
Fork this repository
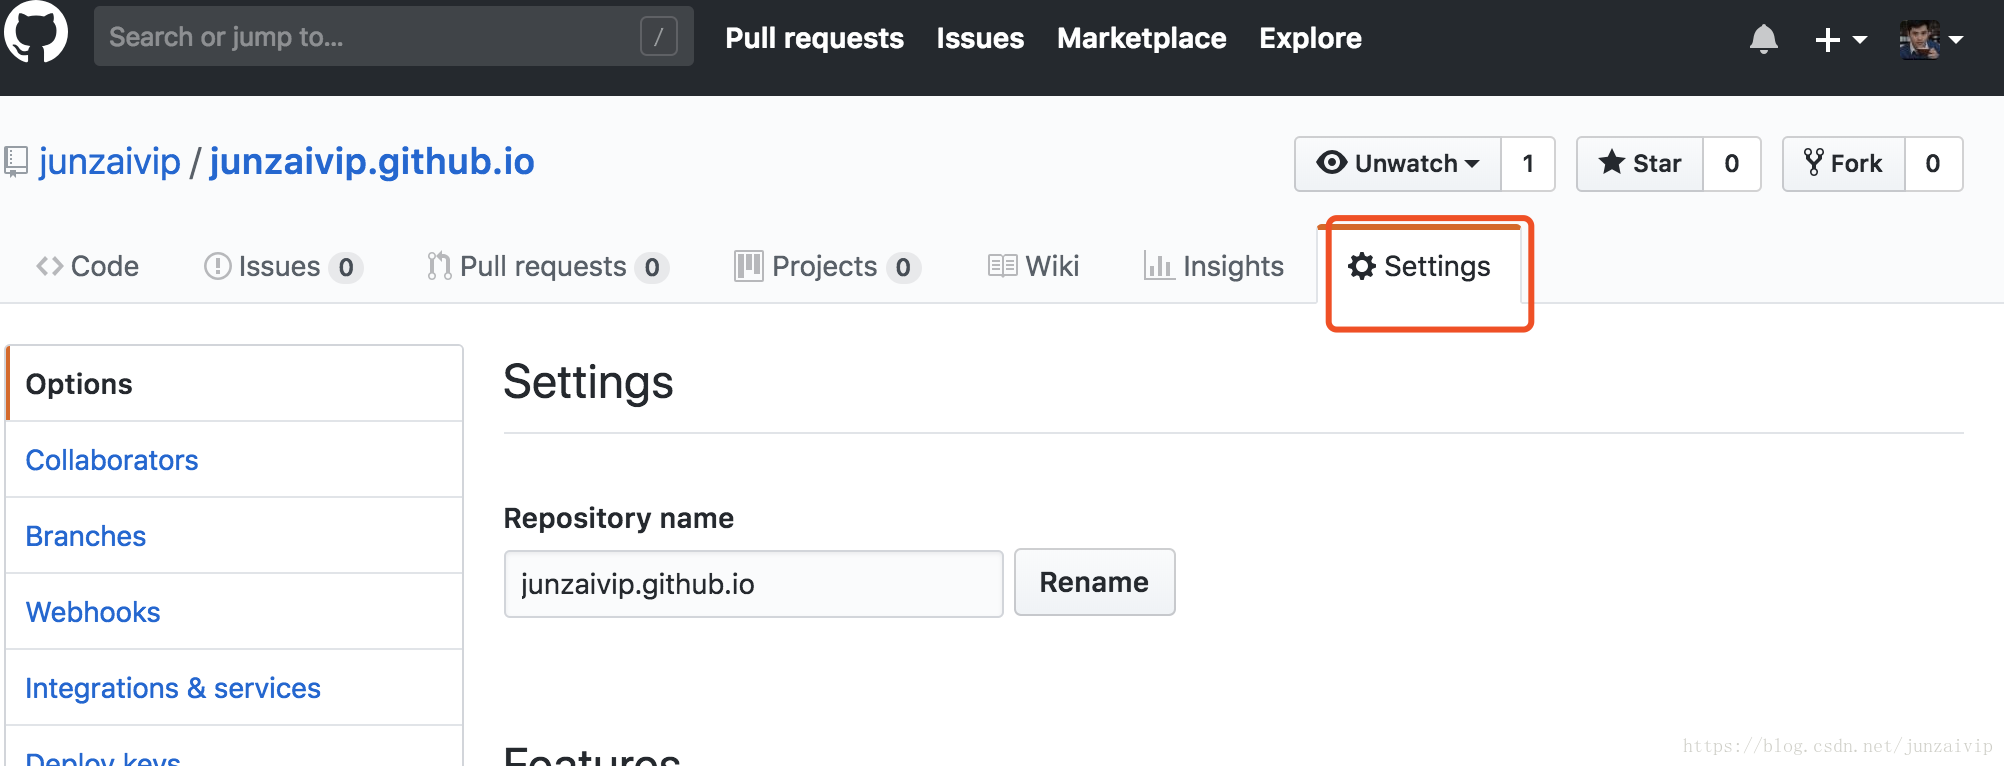1844,163
